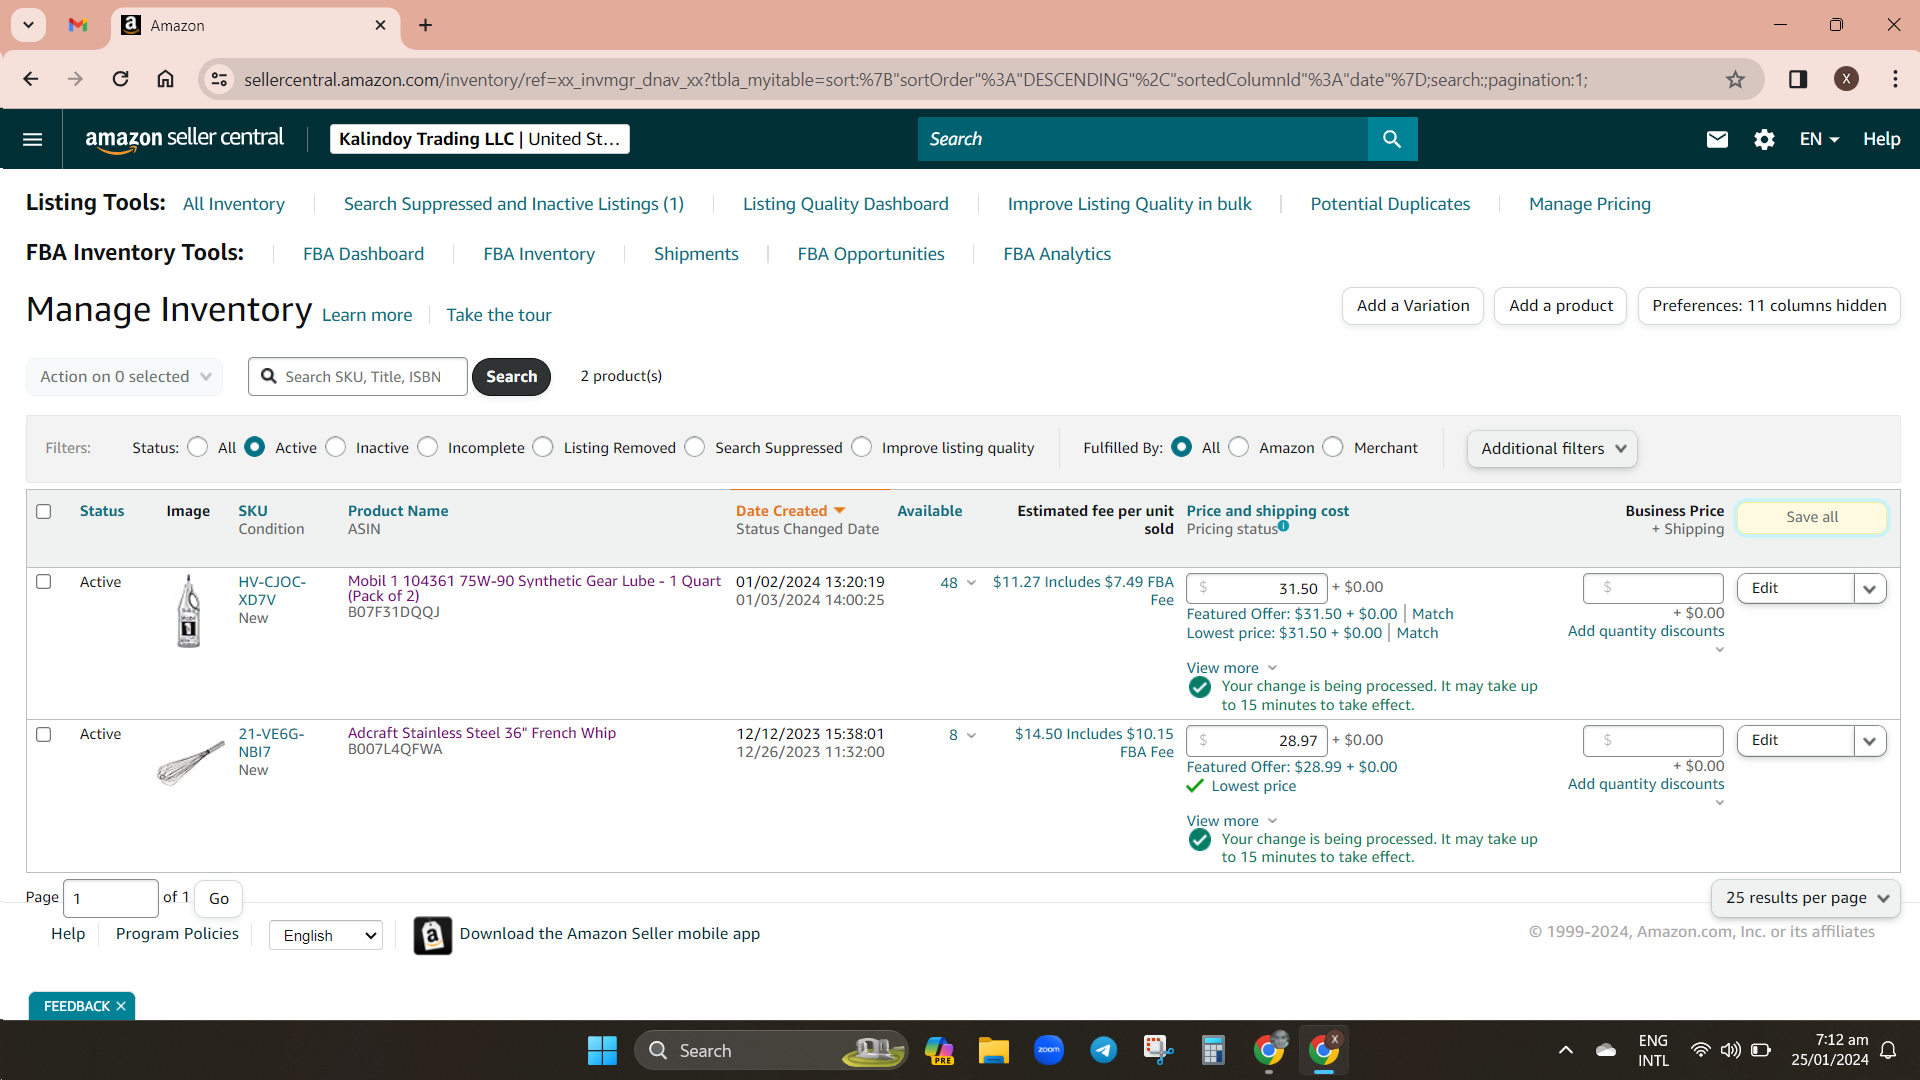Open the Edit dropdown arrow for French Whip
Image resolution: width=1920 pixels, height=1080 pixels.
pos(1870,741)
